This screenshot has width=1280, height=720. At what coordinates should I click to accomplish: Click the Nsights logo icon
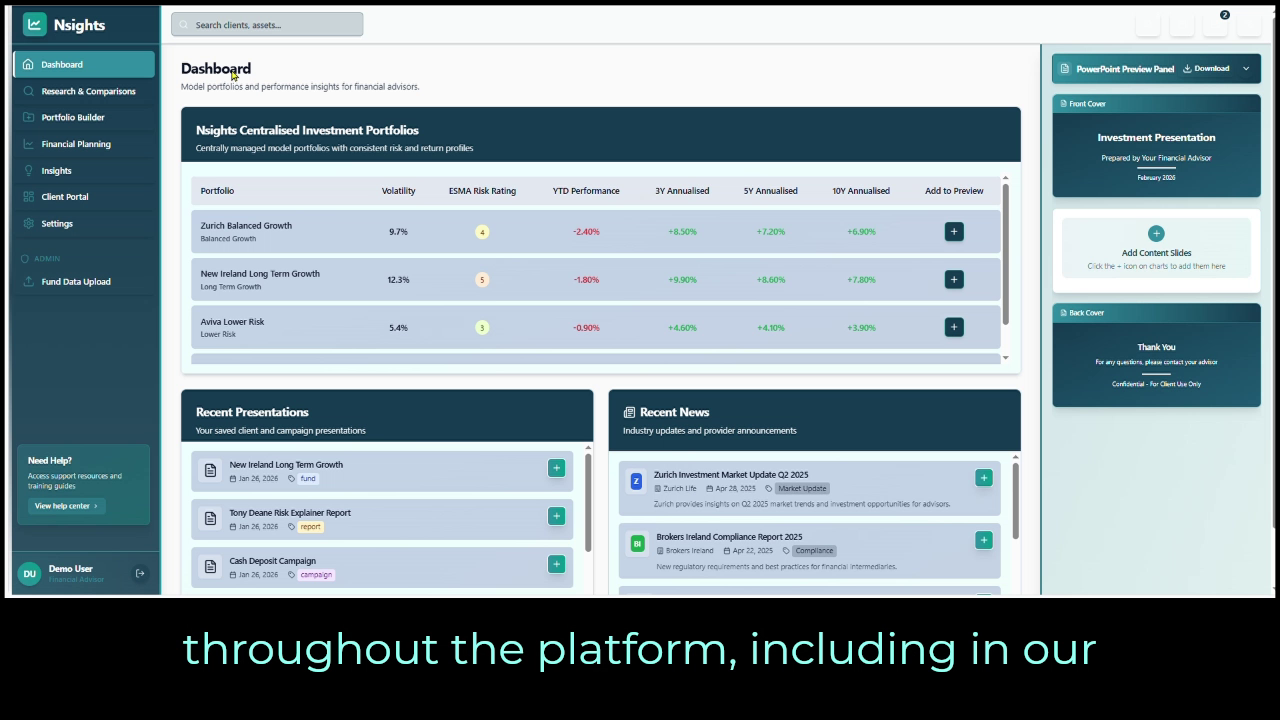click(35, 25)
